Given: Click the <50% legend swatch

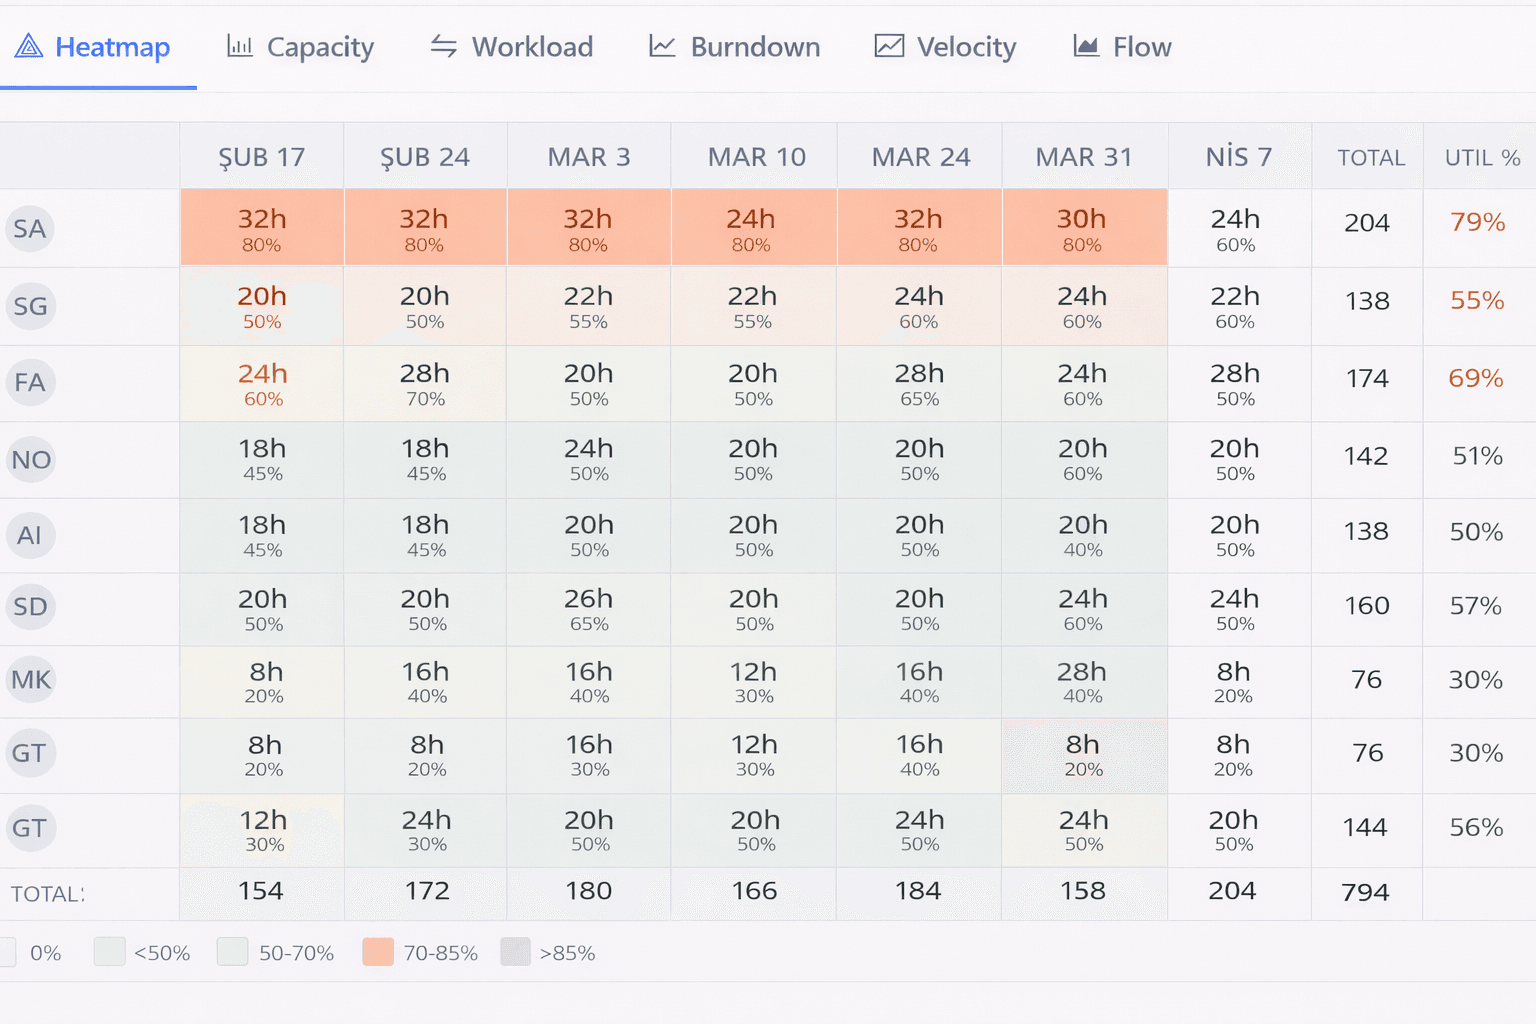Looking at the screenshot, I should [x=109, y=952].
